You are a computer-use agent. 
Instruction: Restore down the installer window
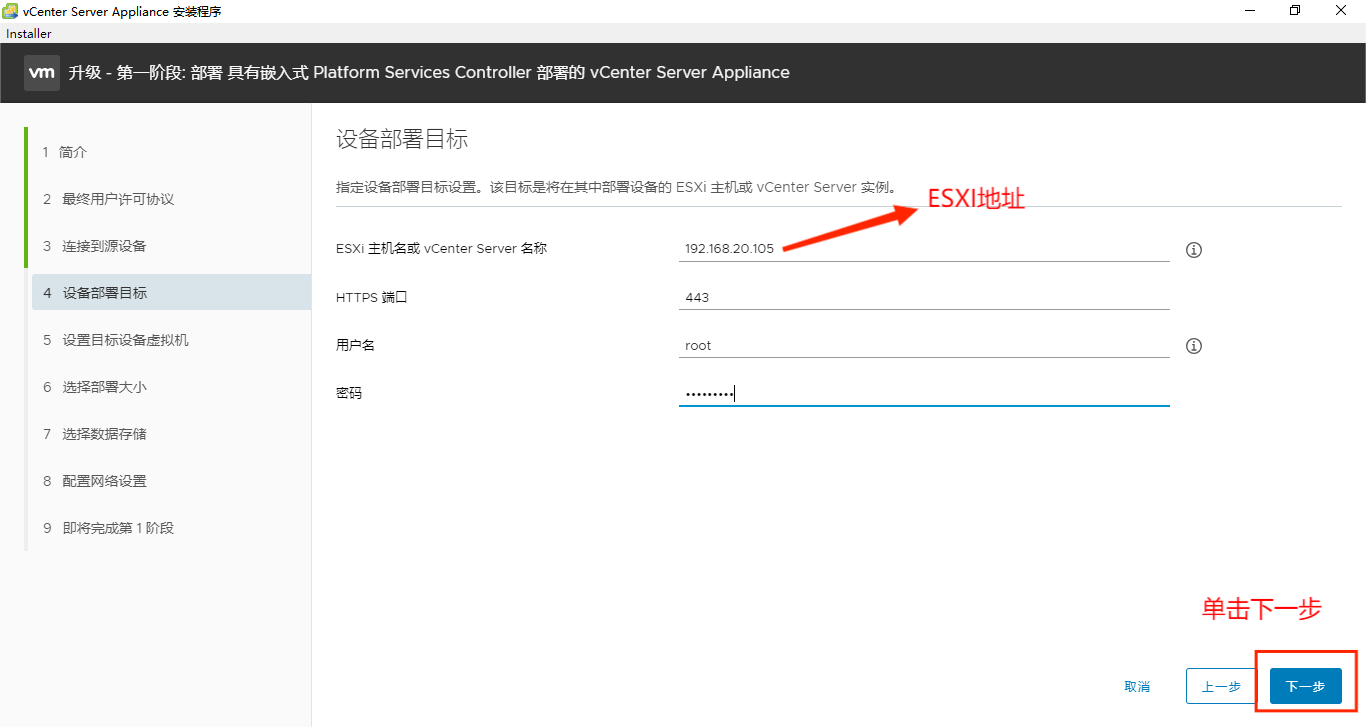1295,11
